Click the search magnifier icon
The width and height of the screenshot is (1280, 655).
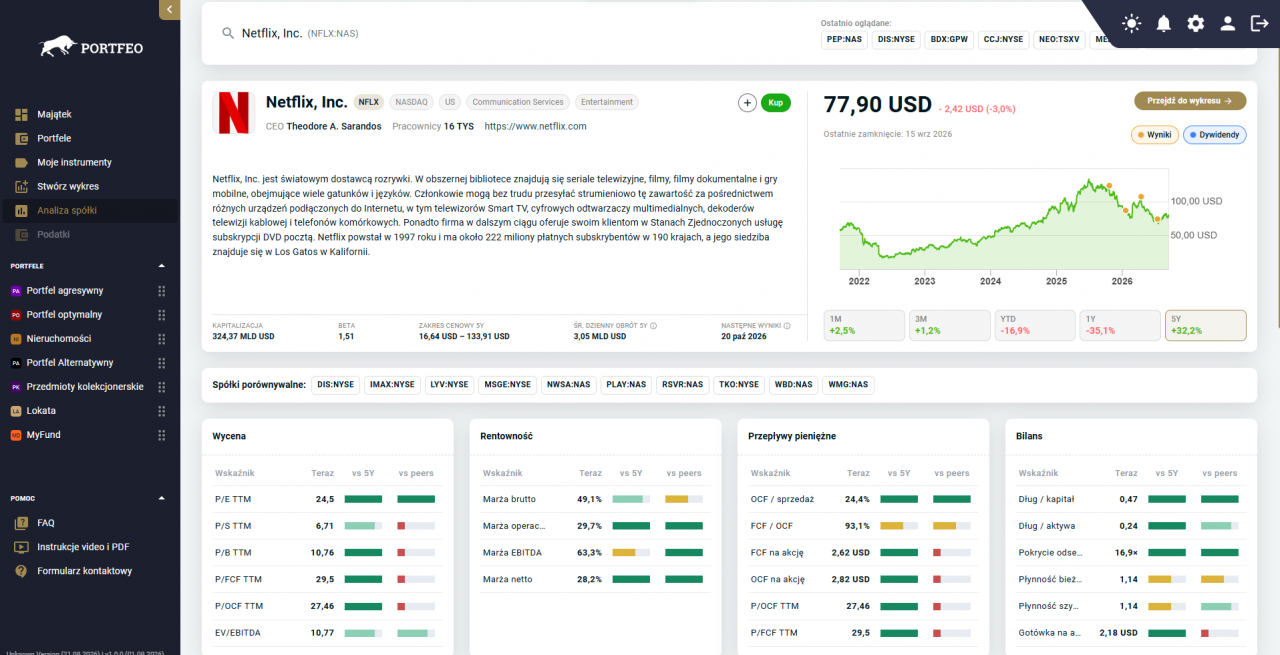click(x=228, y=33)
